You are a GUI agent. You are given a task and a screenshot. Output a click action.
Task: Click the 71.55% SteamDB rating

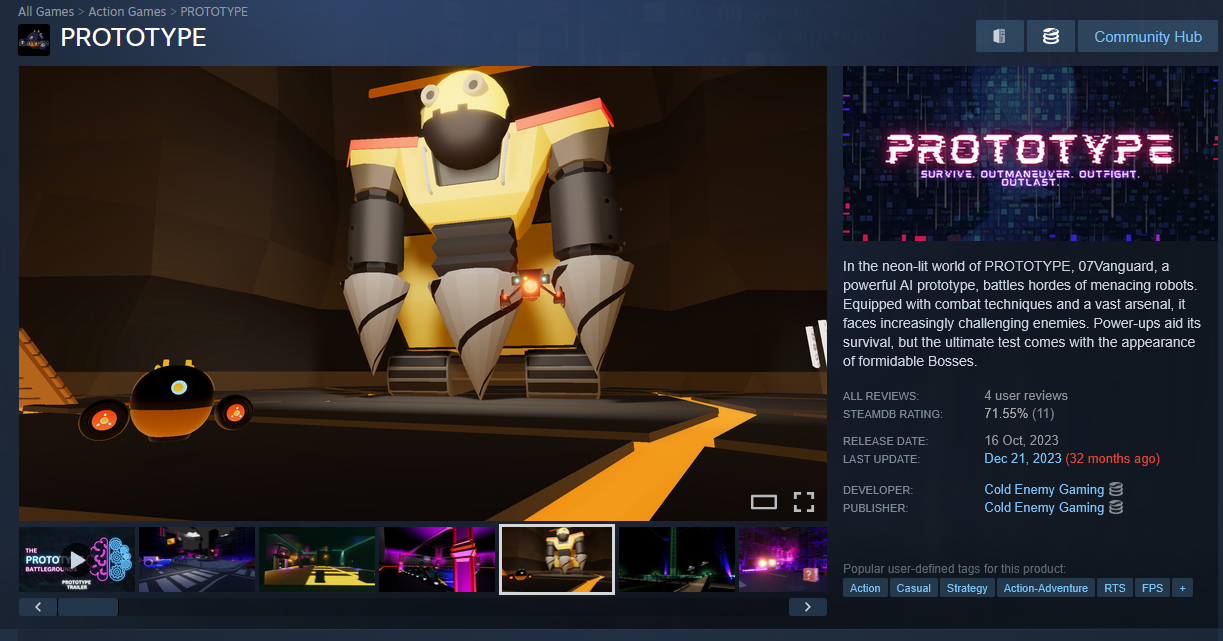(1006, 413)
